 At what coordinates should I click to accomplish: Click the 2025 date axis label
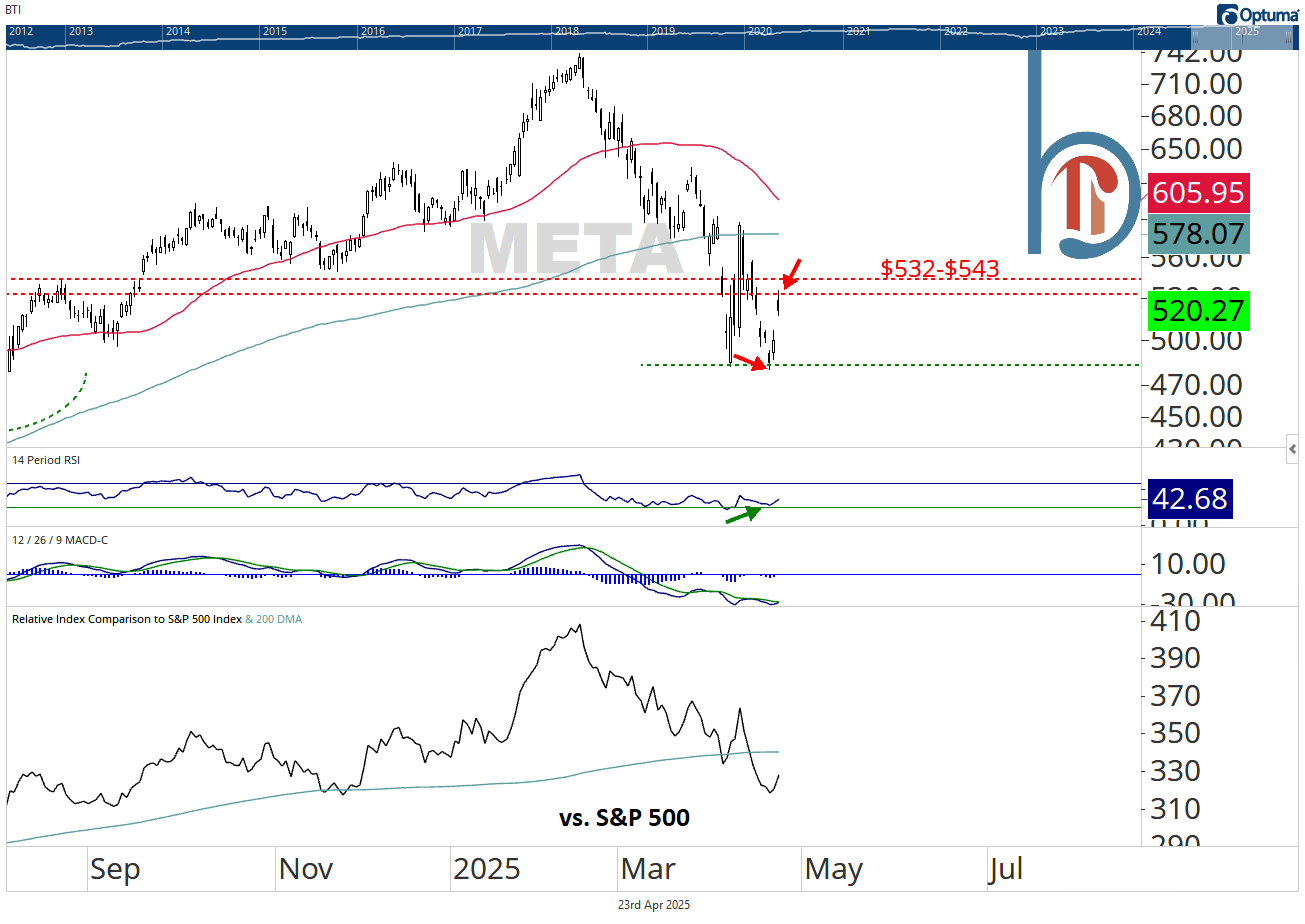tap(486, 869)
